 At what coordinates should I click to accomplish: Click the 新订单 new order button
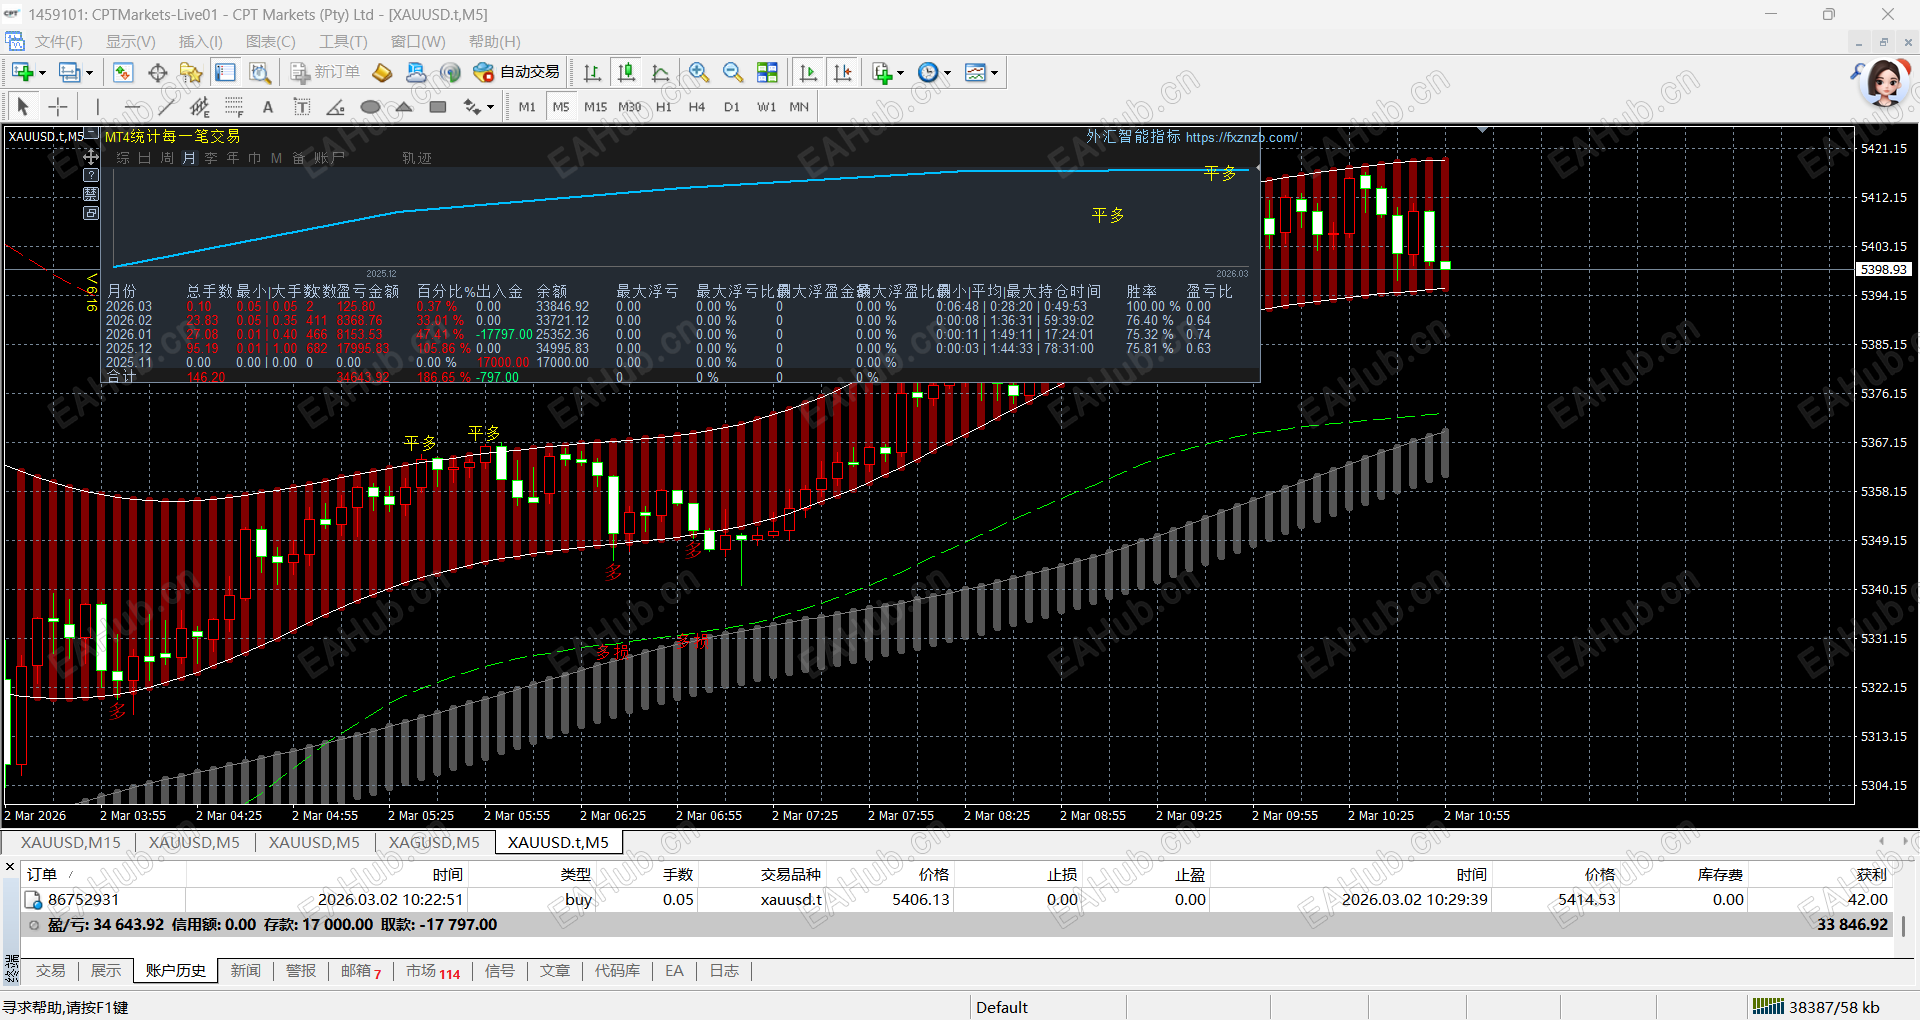pyautogui.click(x=325, y=73)
